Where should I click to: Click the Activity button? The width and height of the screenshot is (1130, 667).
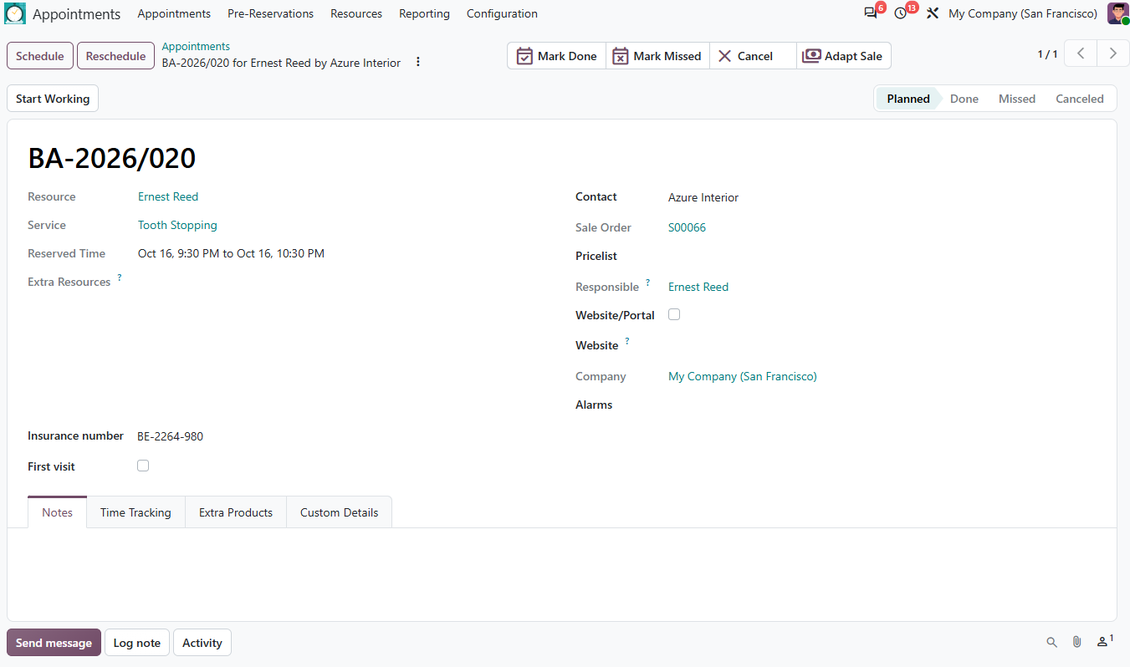[202, 643]
